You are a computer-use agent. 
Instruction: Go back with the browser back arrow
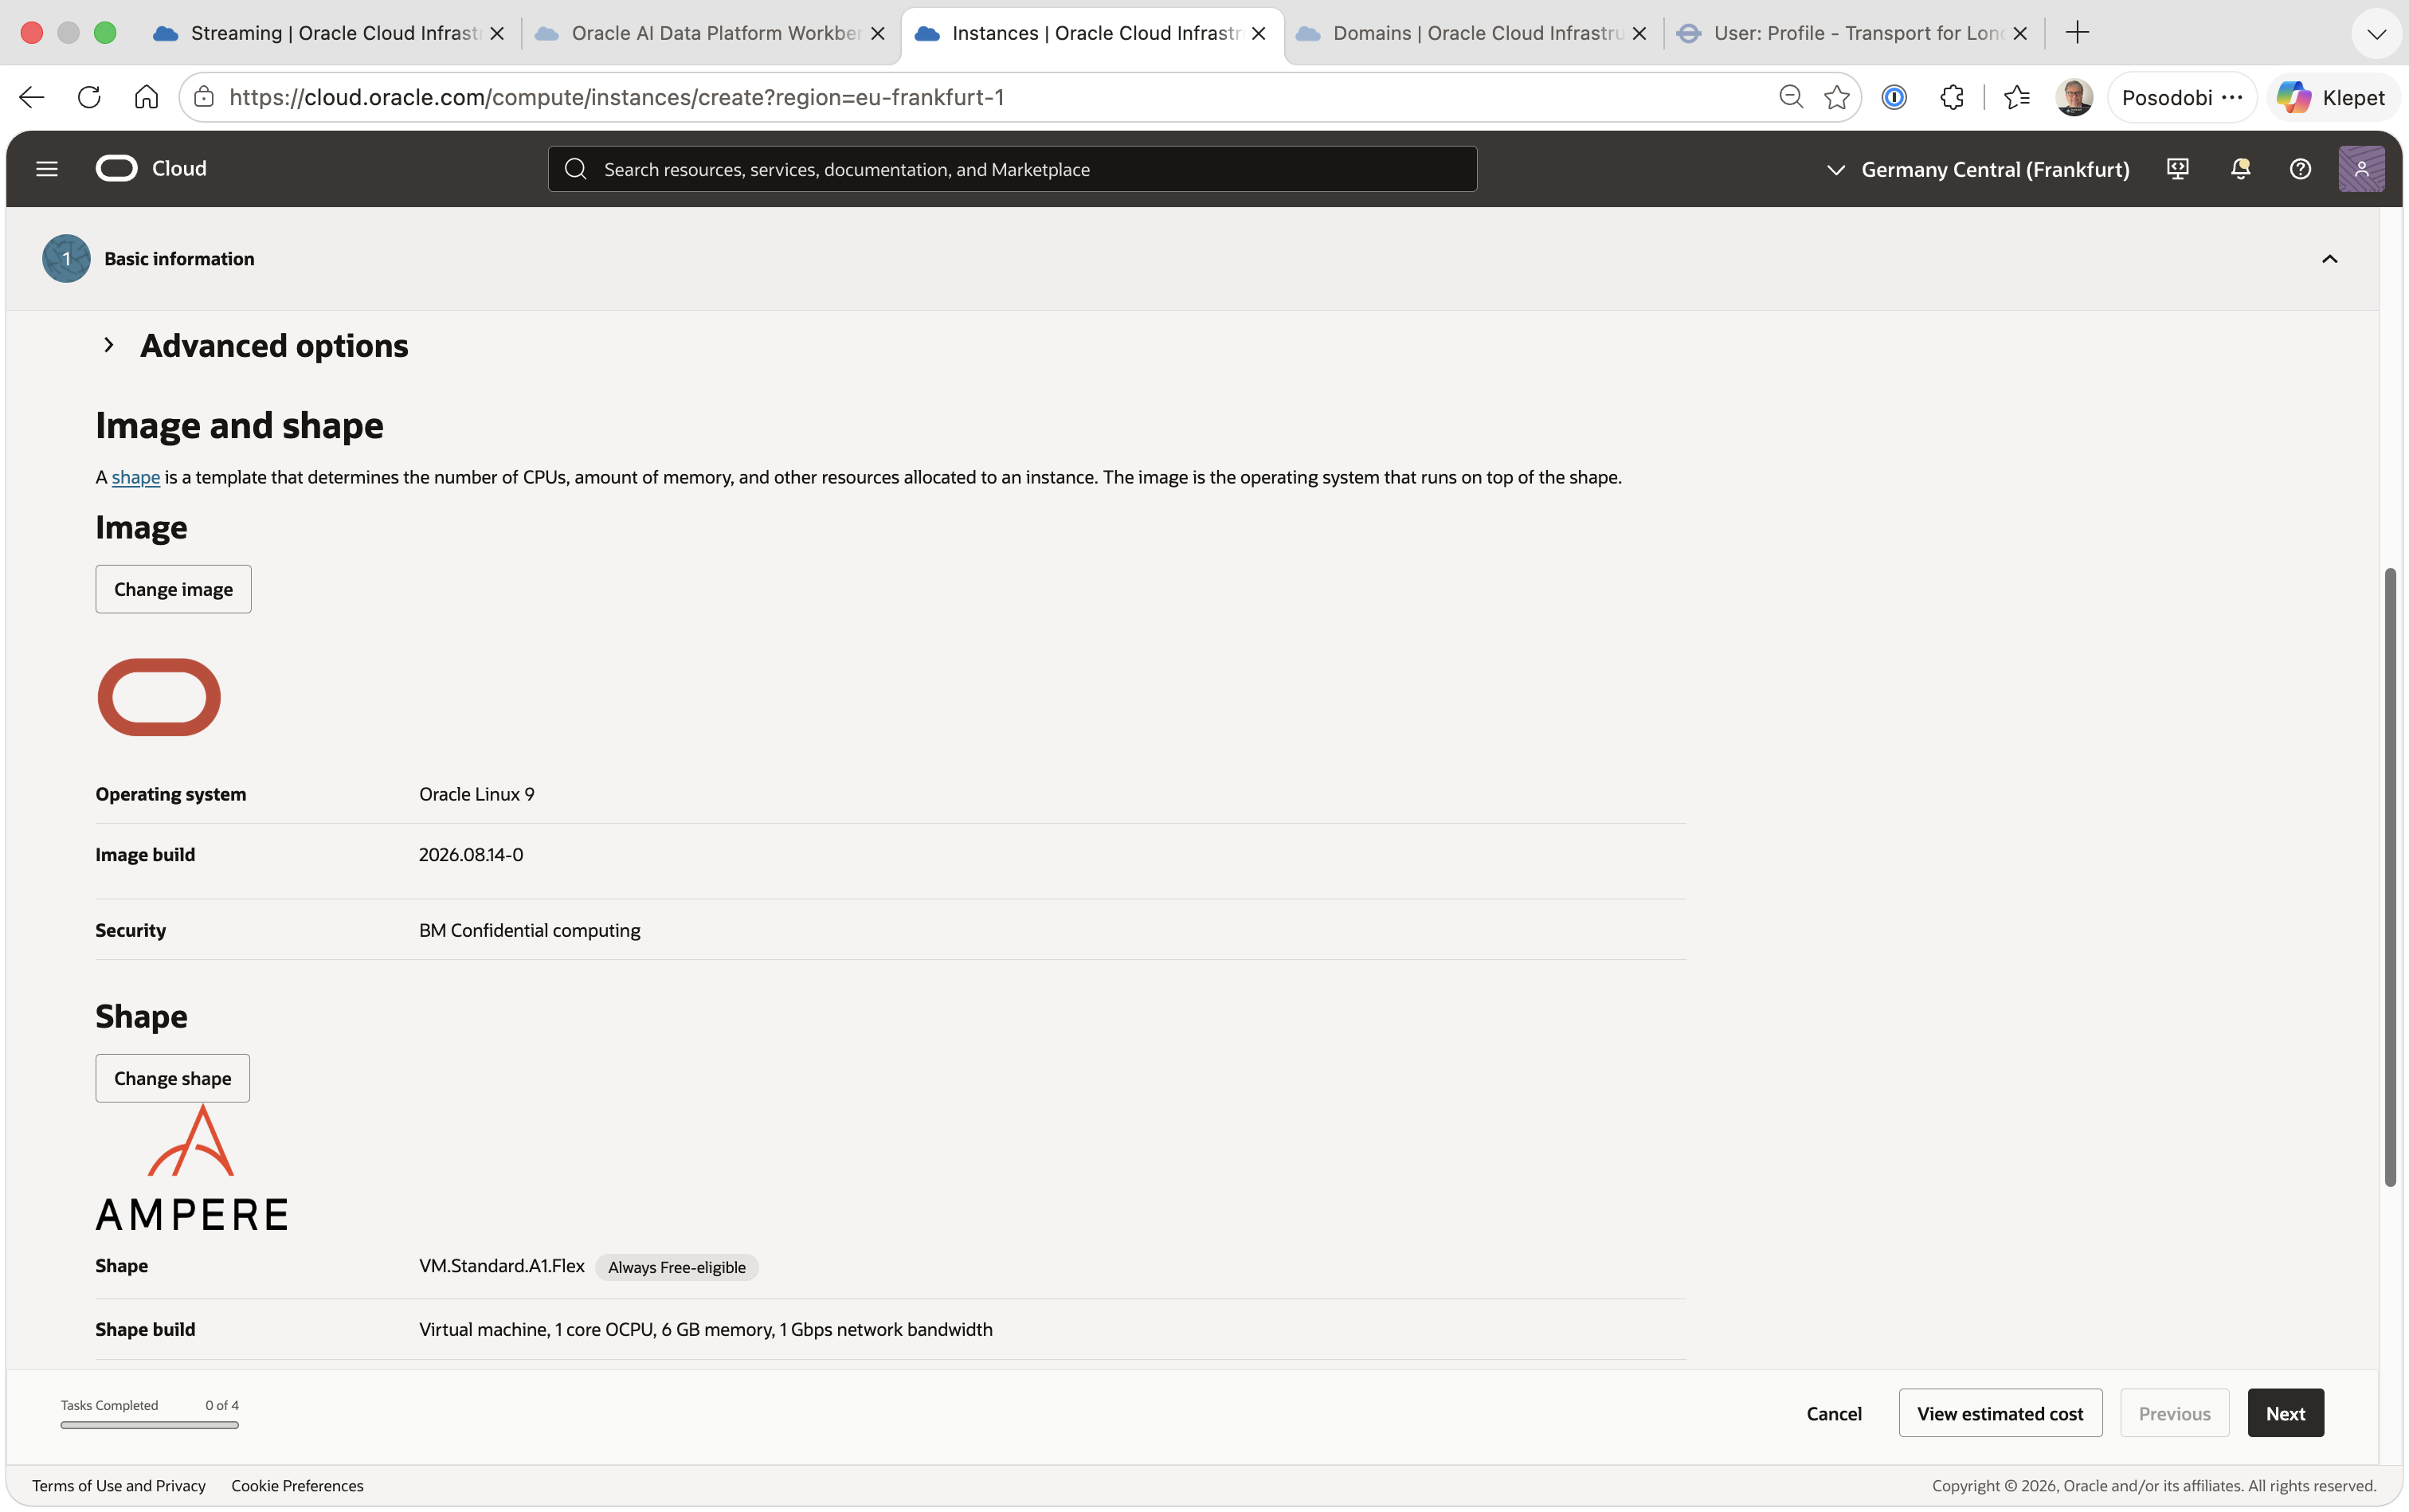[32, 97]
